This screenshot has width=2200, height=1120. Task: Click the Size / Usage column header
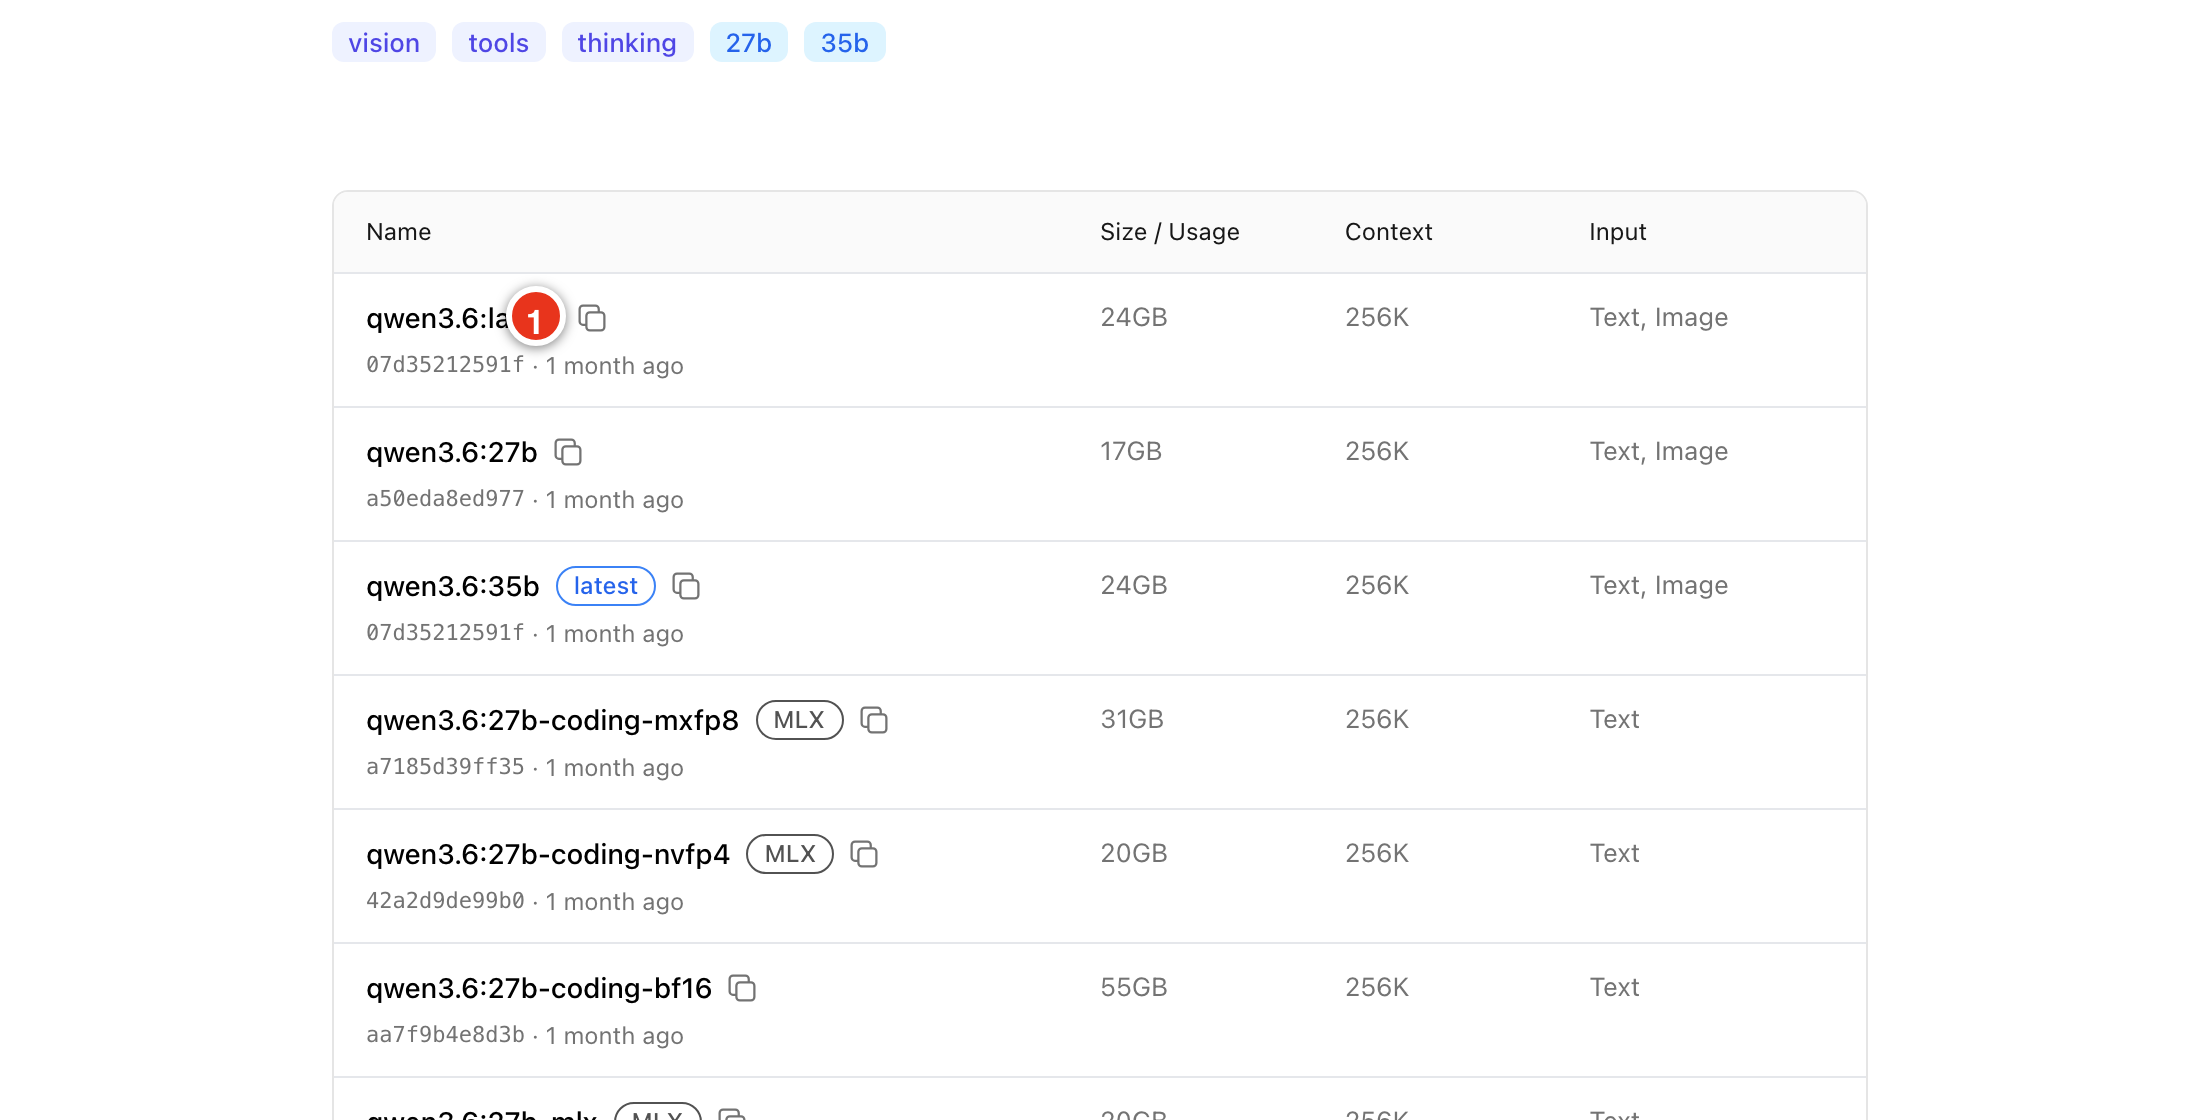(x=1170, y=232)
